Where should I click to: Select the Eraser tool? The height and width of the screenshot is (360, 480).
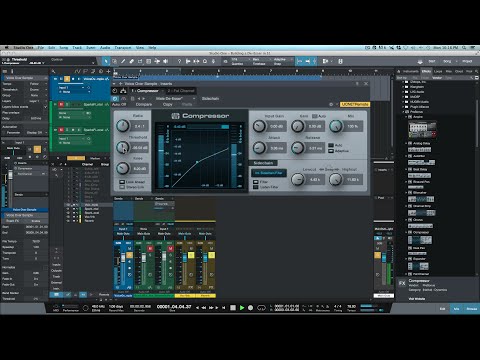pyautogui.click(x=132, y=61)
